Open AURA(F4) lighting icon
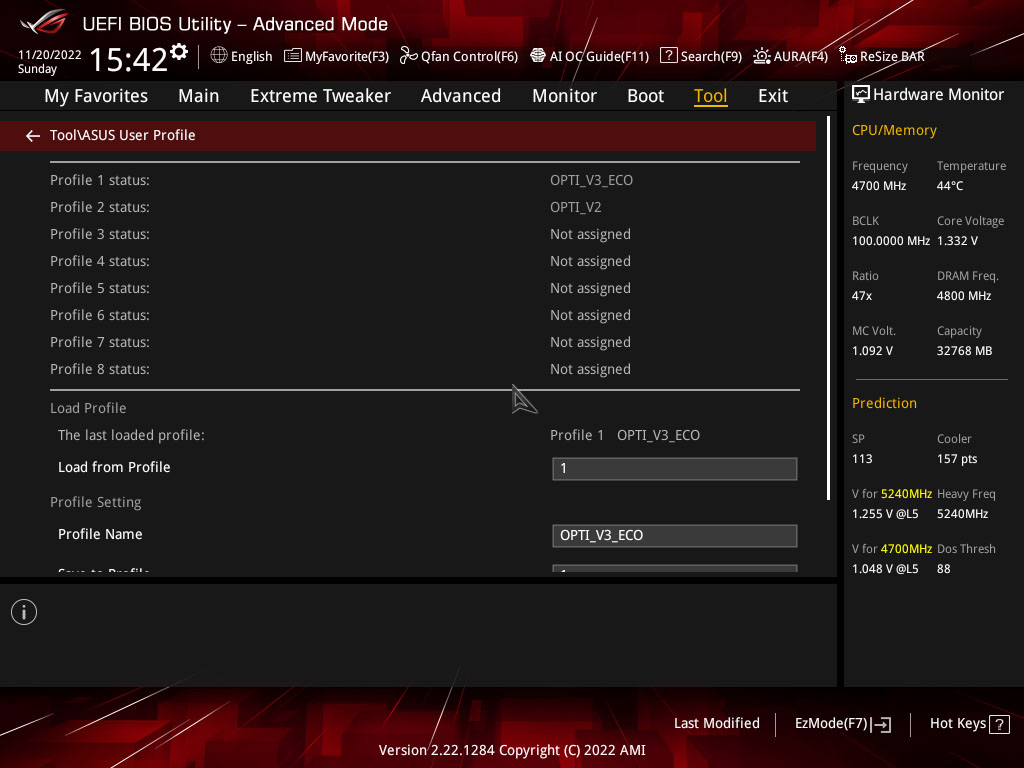Image resolution: width=1024 pixels, height=768 pixels. pos(761,56)
